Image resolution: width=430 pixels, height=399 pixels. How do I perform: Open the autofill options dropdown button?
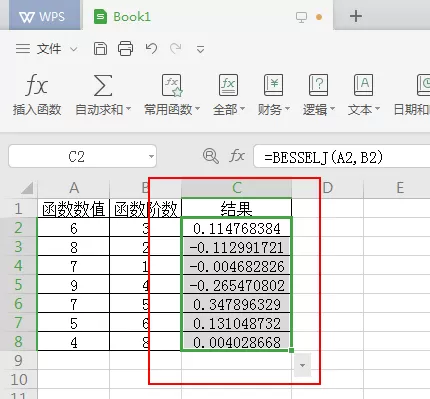click(x=302, y=365)
